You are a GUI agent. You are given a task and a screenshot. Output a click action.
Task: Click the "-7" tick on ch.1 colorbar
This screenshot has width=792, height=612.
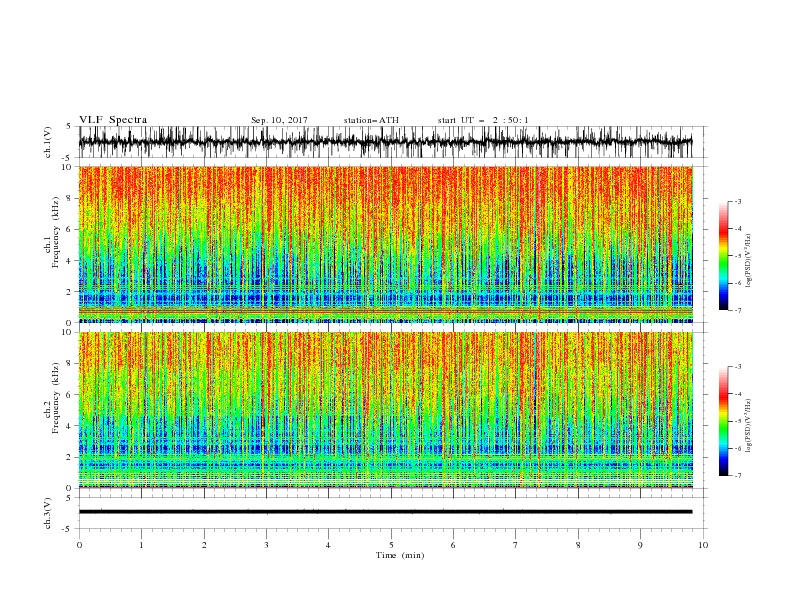738,310
